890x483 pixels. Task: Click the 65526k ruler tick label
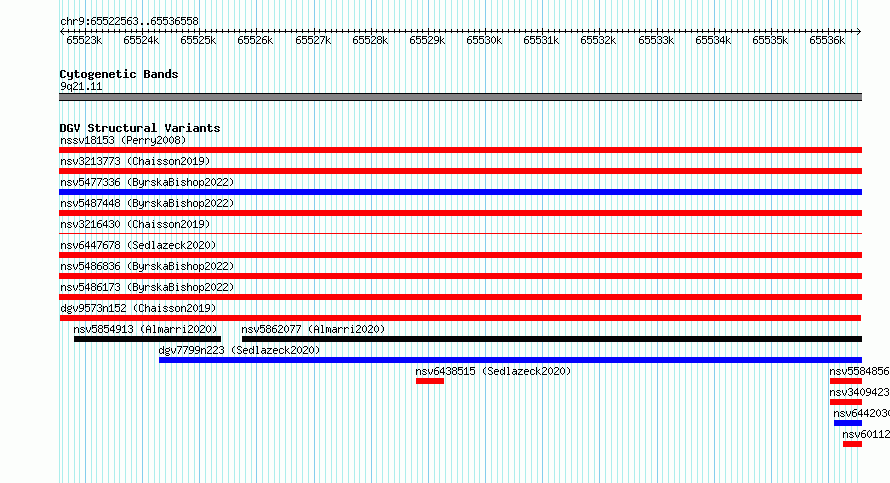(x=255, y=40)
